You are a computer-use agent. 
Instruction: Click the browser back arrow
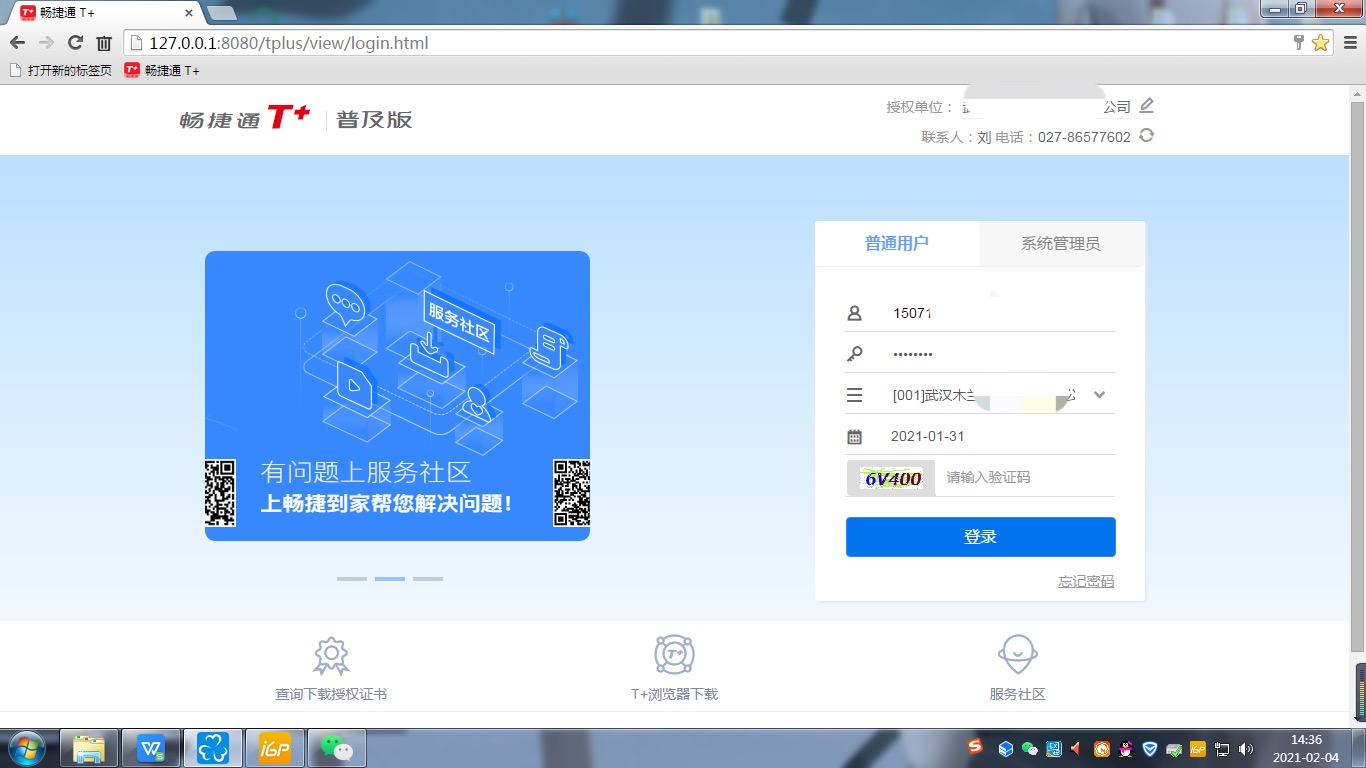(17, 43)
